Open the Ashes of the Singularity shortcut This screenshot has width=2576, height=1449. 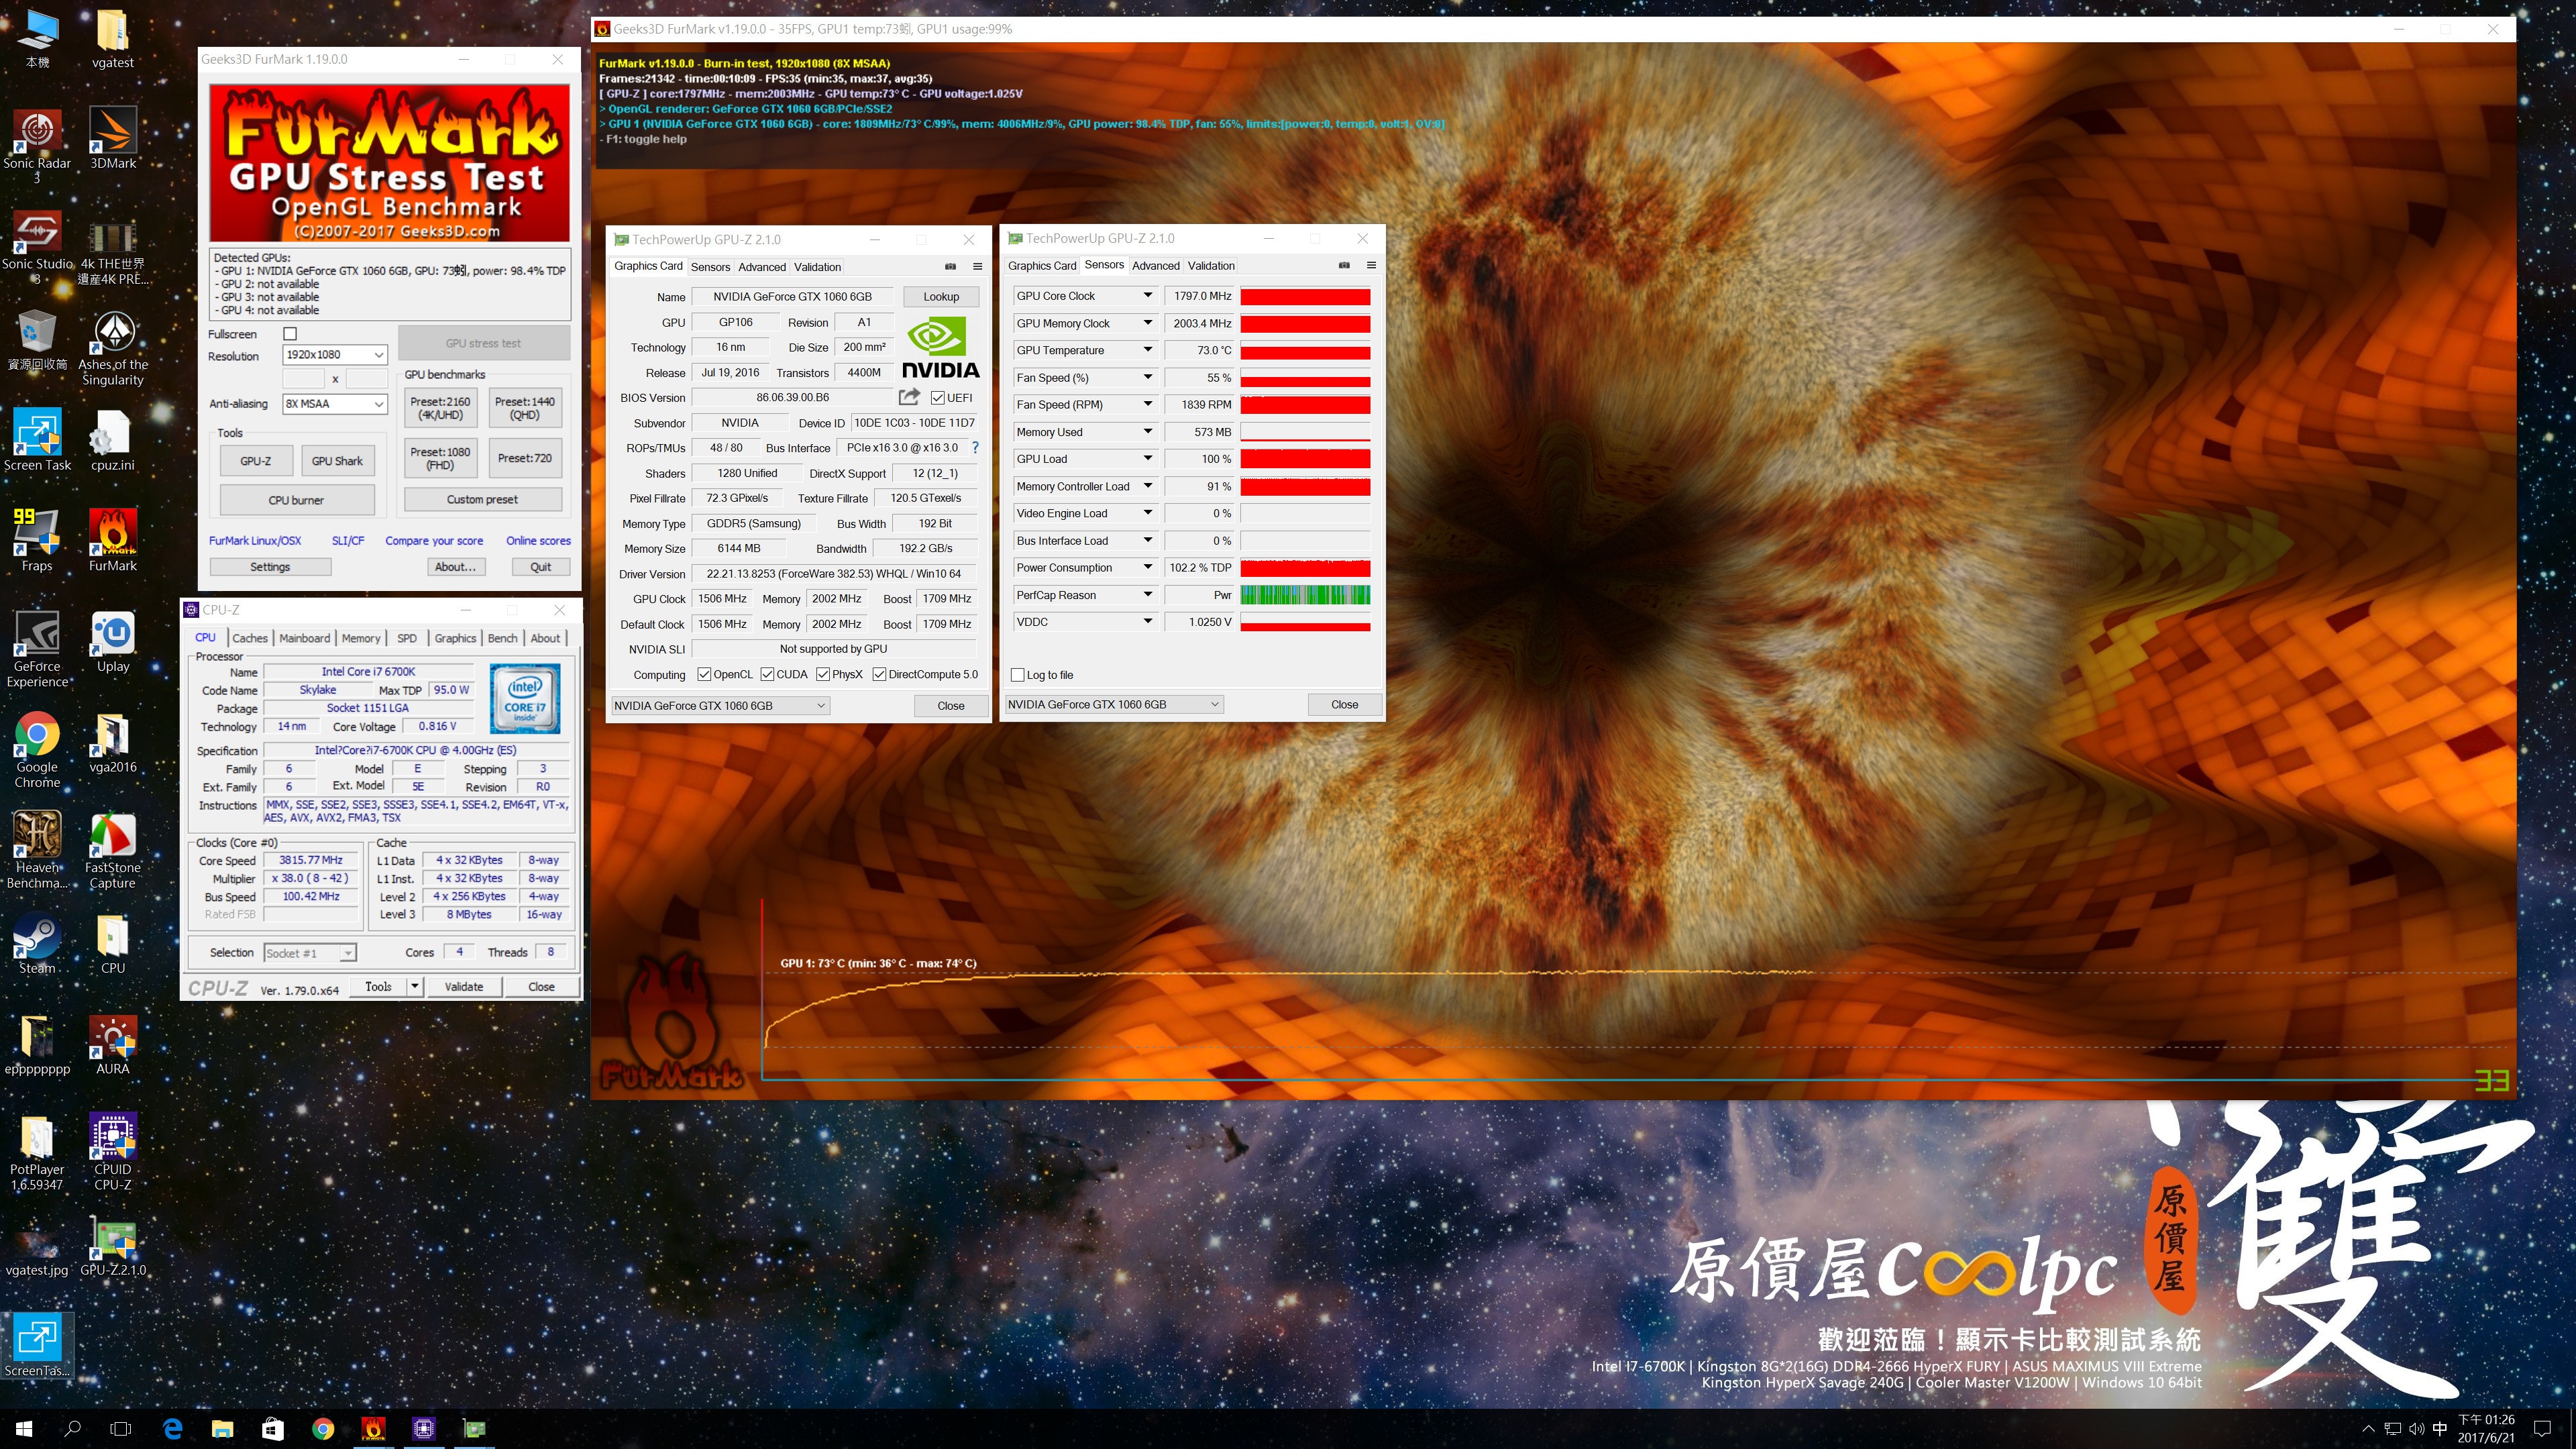pos(113,347)
